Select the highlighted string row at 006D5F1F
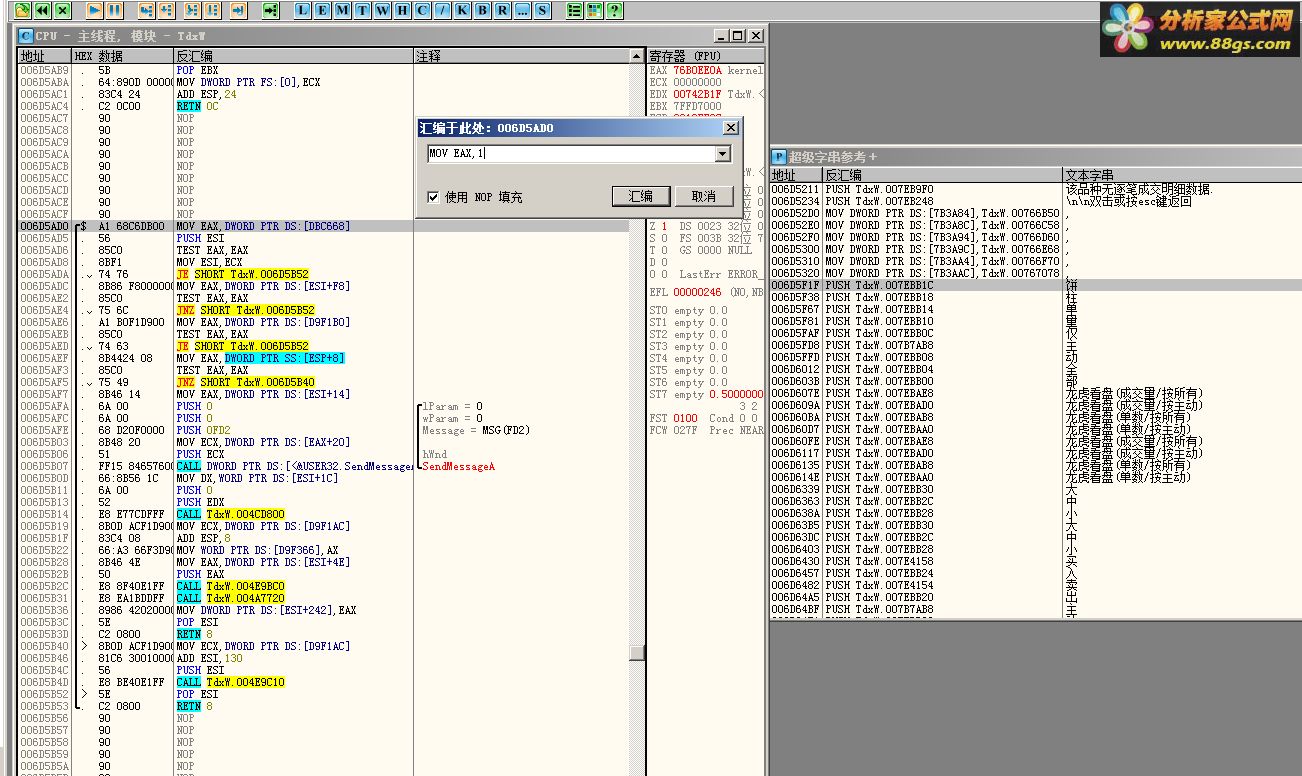1302x776 pixels. [1035, 285]
